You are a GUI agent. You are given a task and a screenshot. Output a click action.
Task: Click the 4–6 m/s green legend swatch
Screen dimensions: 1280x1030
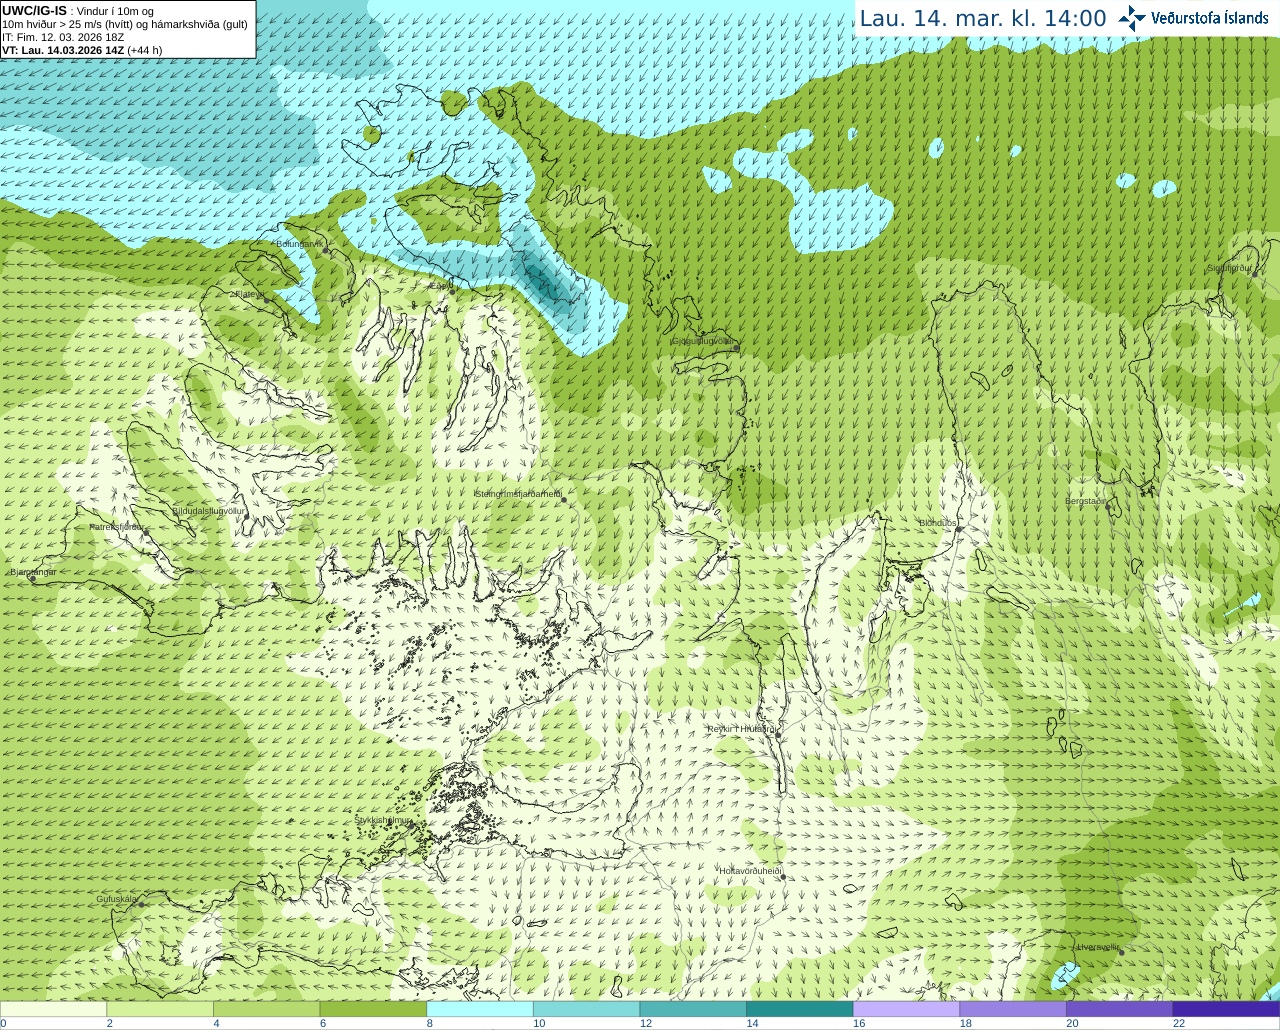coord(266,1009)
